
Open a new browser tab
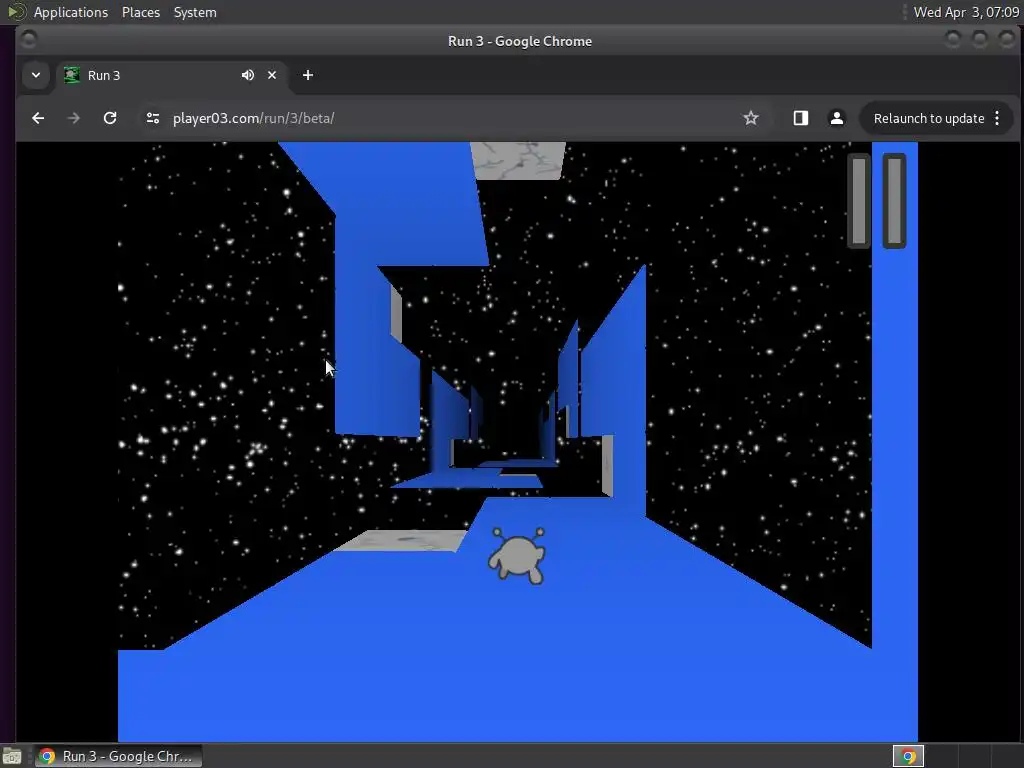pyautogui.click(x=308, y=75)
